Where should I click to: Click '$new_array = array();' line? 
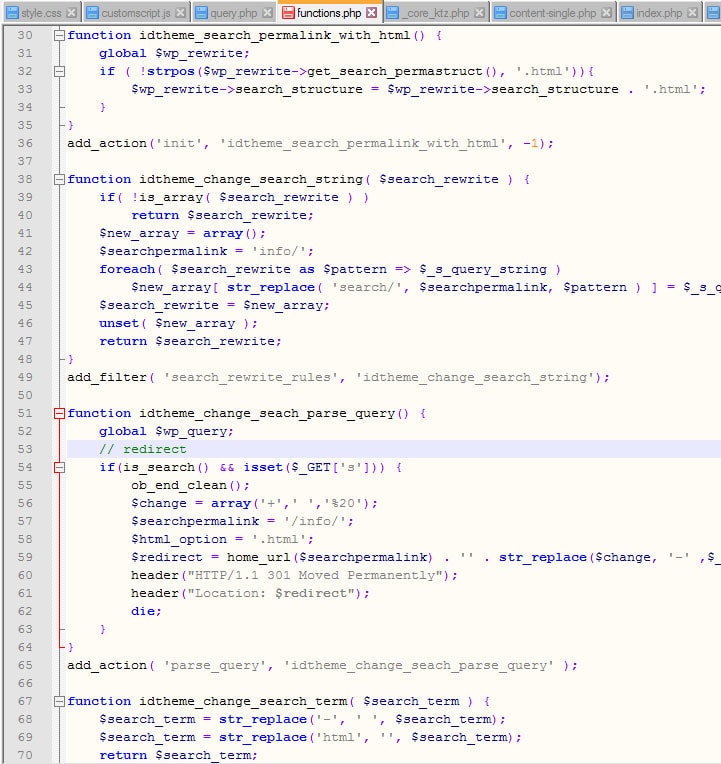(x=182, y=233)
